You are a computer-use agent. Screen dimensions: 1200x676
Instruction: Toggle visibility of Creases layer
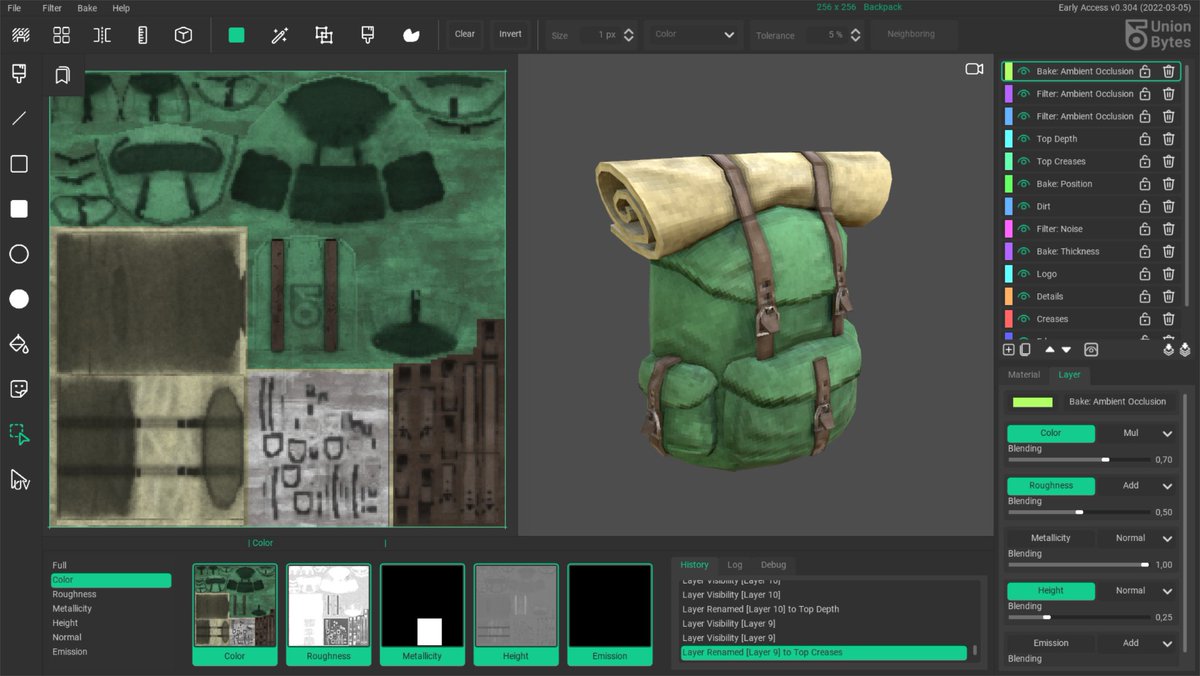click(x=1023, y=319)
